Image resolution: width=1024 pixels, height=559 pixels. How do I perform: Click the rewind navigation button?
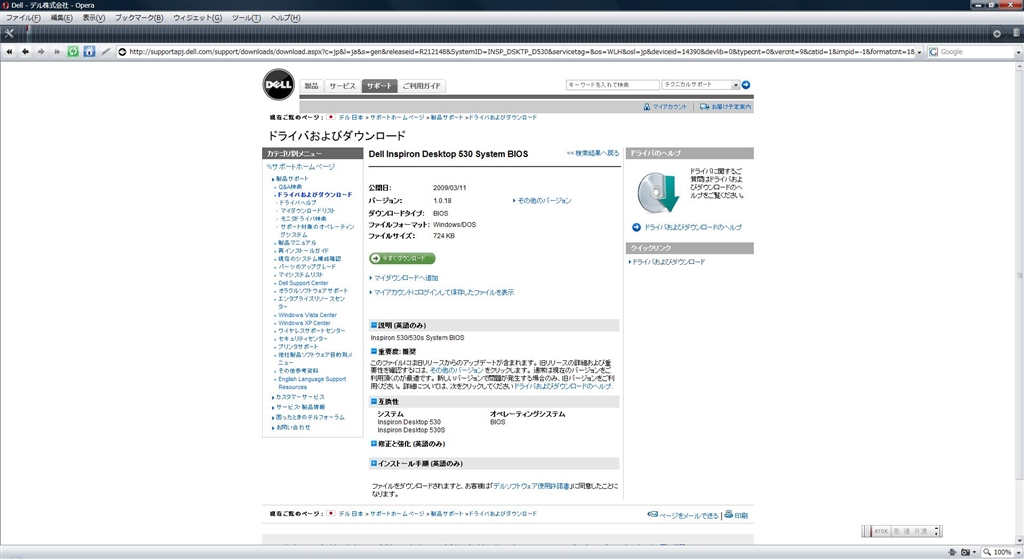coord(9,52)
